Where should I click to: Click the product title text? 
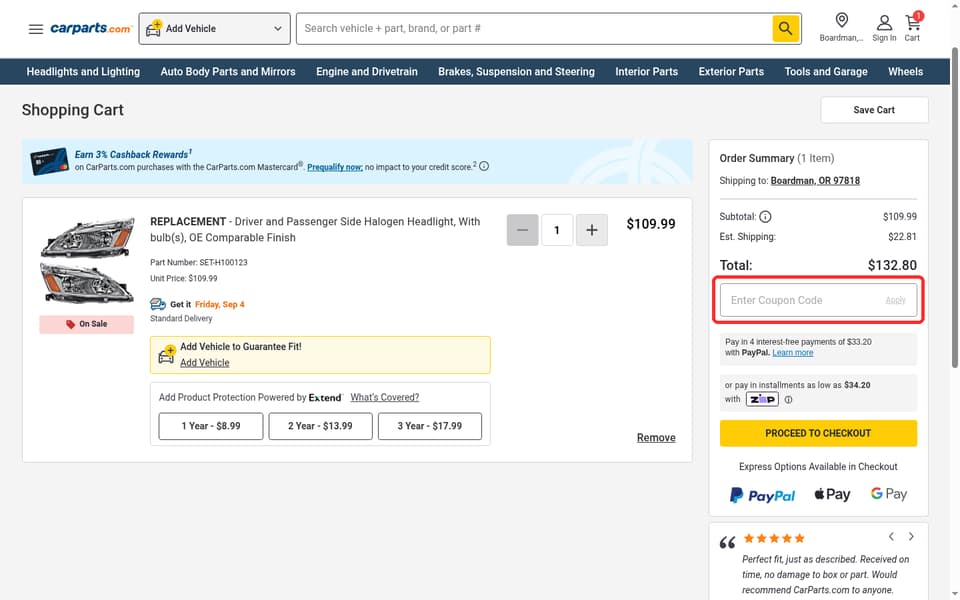tap(315, 230)
